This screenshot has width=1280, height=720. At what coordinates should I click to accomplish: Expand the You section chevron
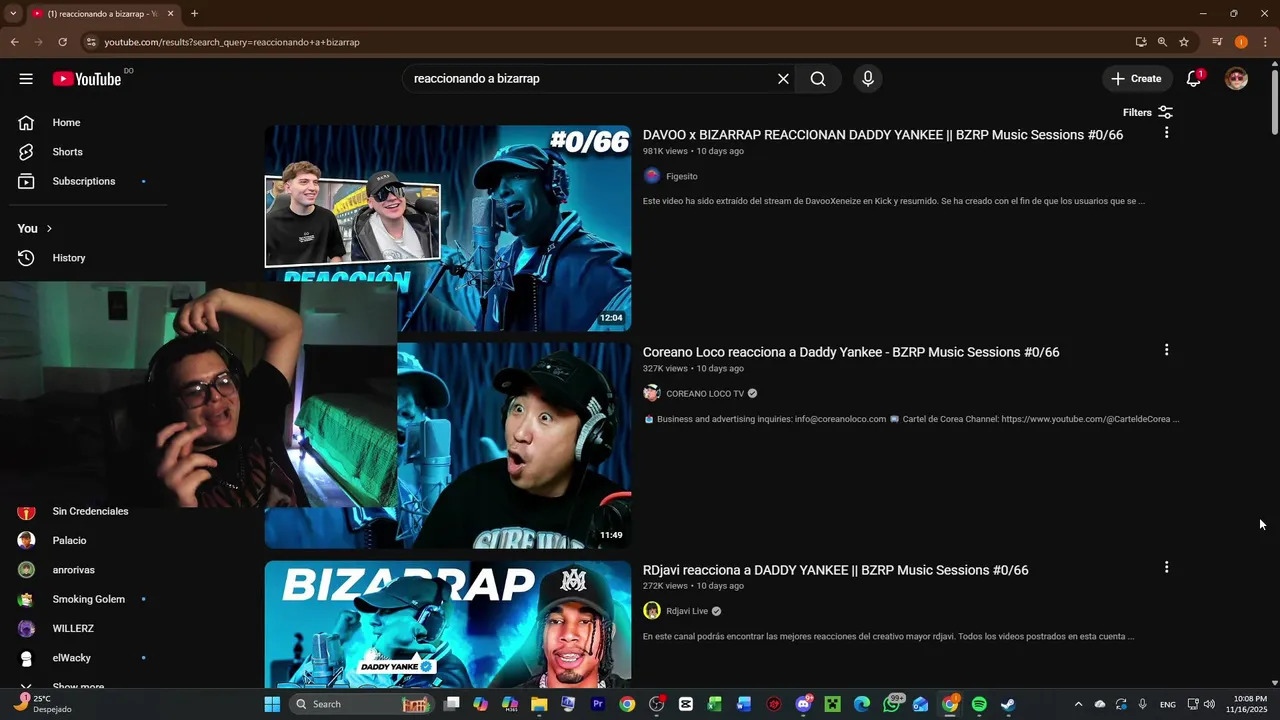point(49,228)
